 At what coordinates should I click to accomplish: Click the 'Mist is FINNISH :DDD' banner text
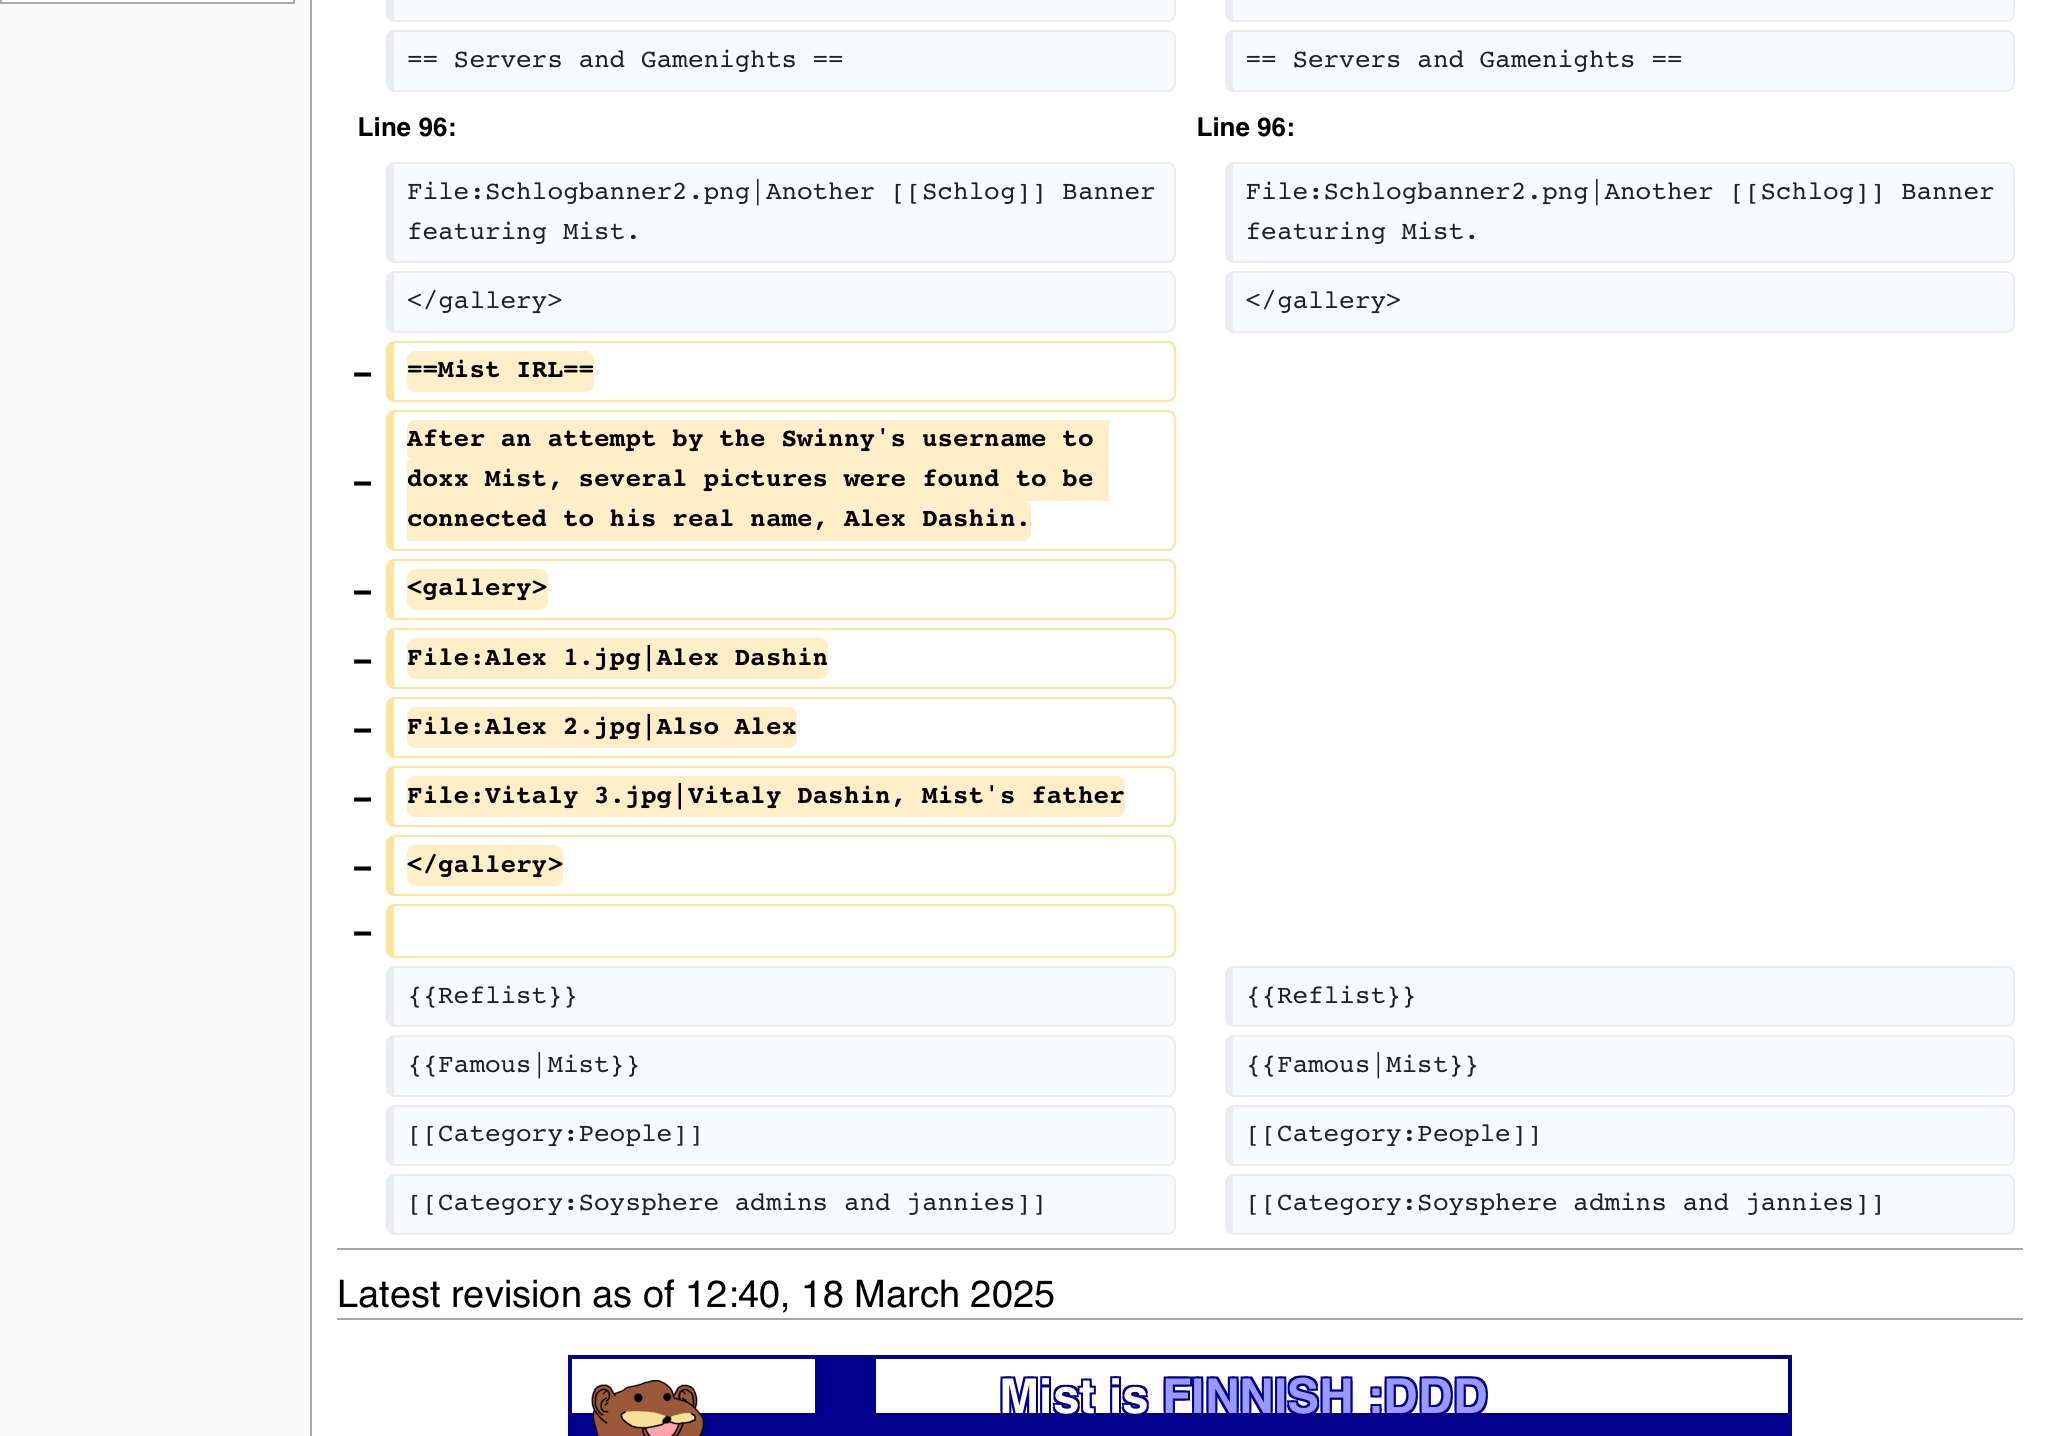[x=1243, y=1395]
